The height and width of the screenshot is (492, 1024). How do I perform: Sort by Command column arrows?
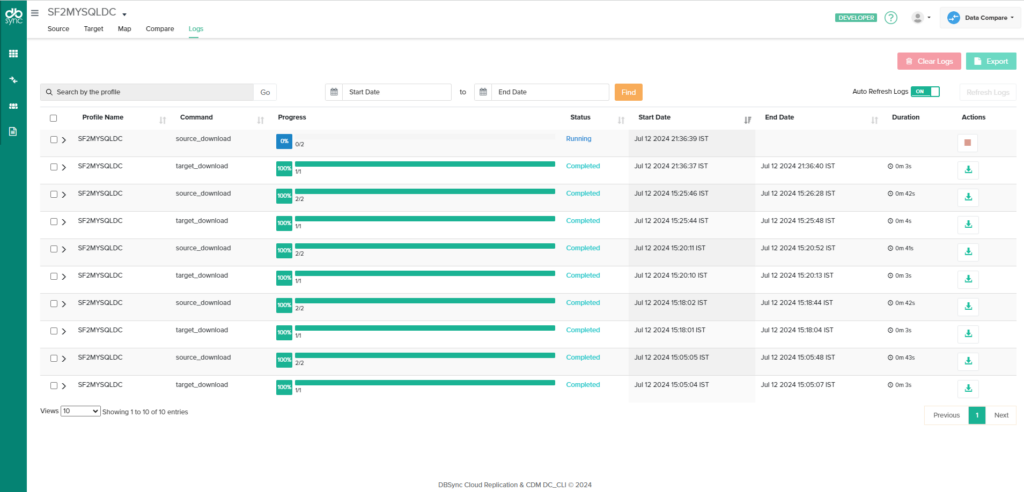261,120
